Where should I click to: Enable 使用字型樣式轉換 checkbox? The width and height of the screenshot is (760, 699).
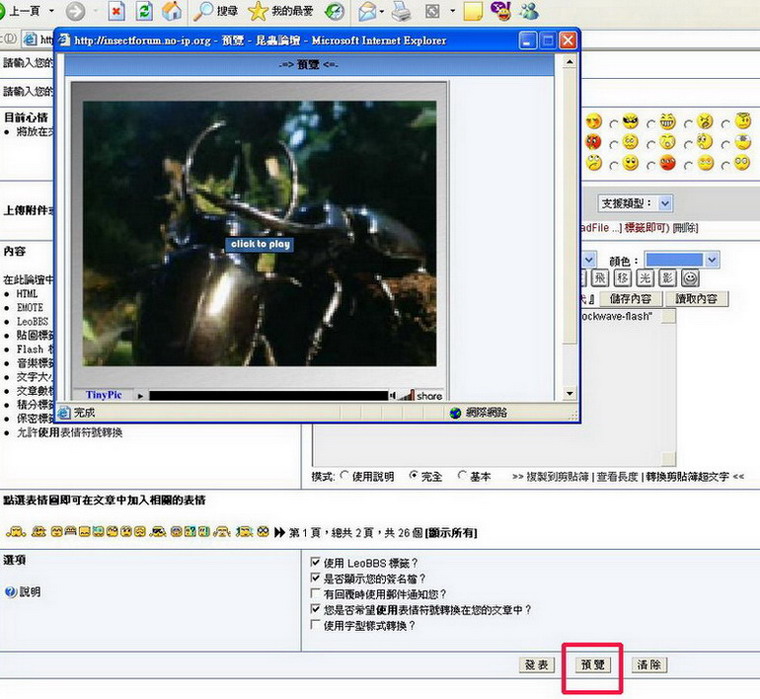pyautogui.click(x=316, y=626)
